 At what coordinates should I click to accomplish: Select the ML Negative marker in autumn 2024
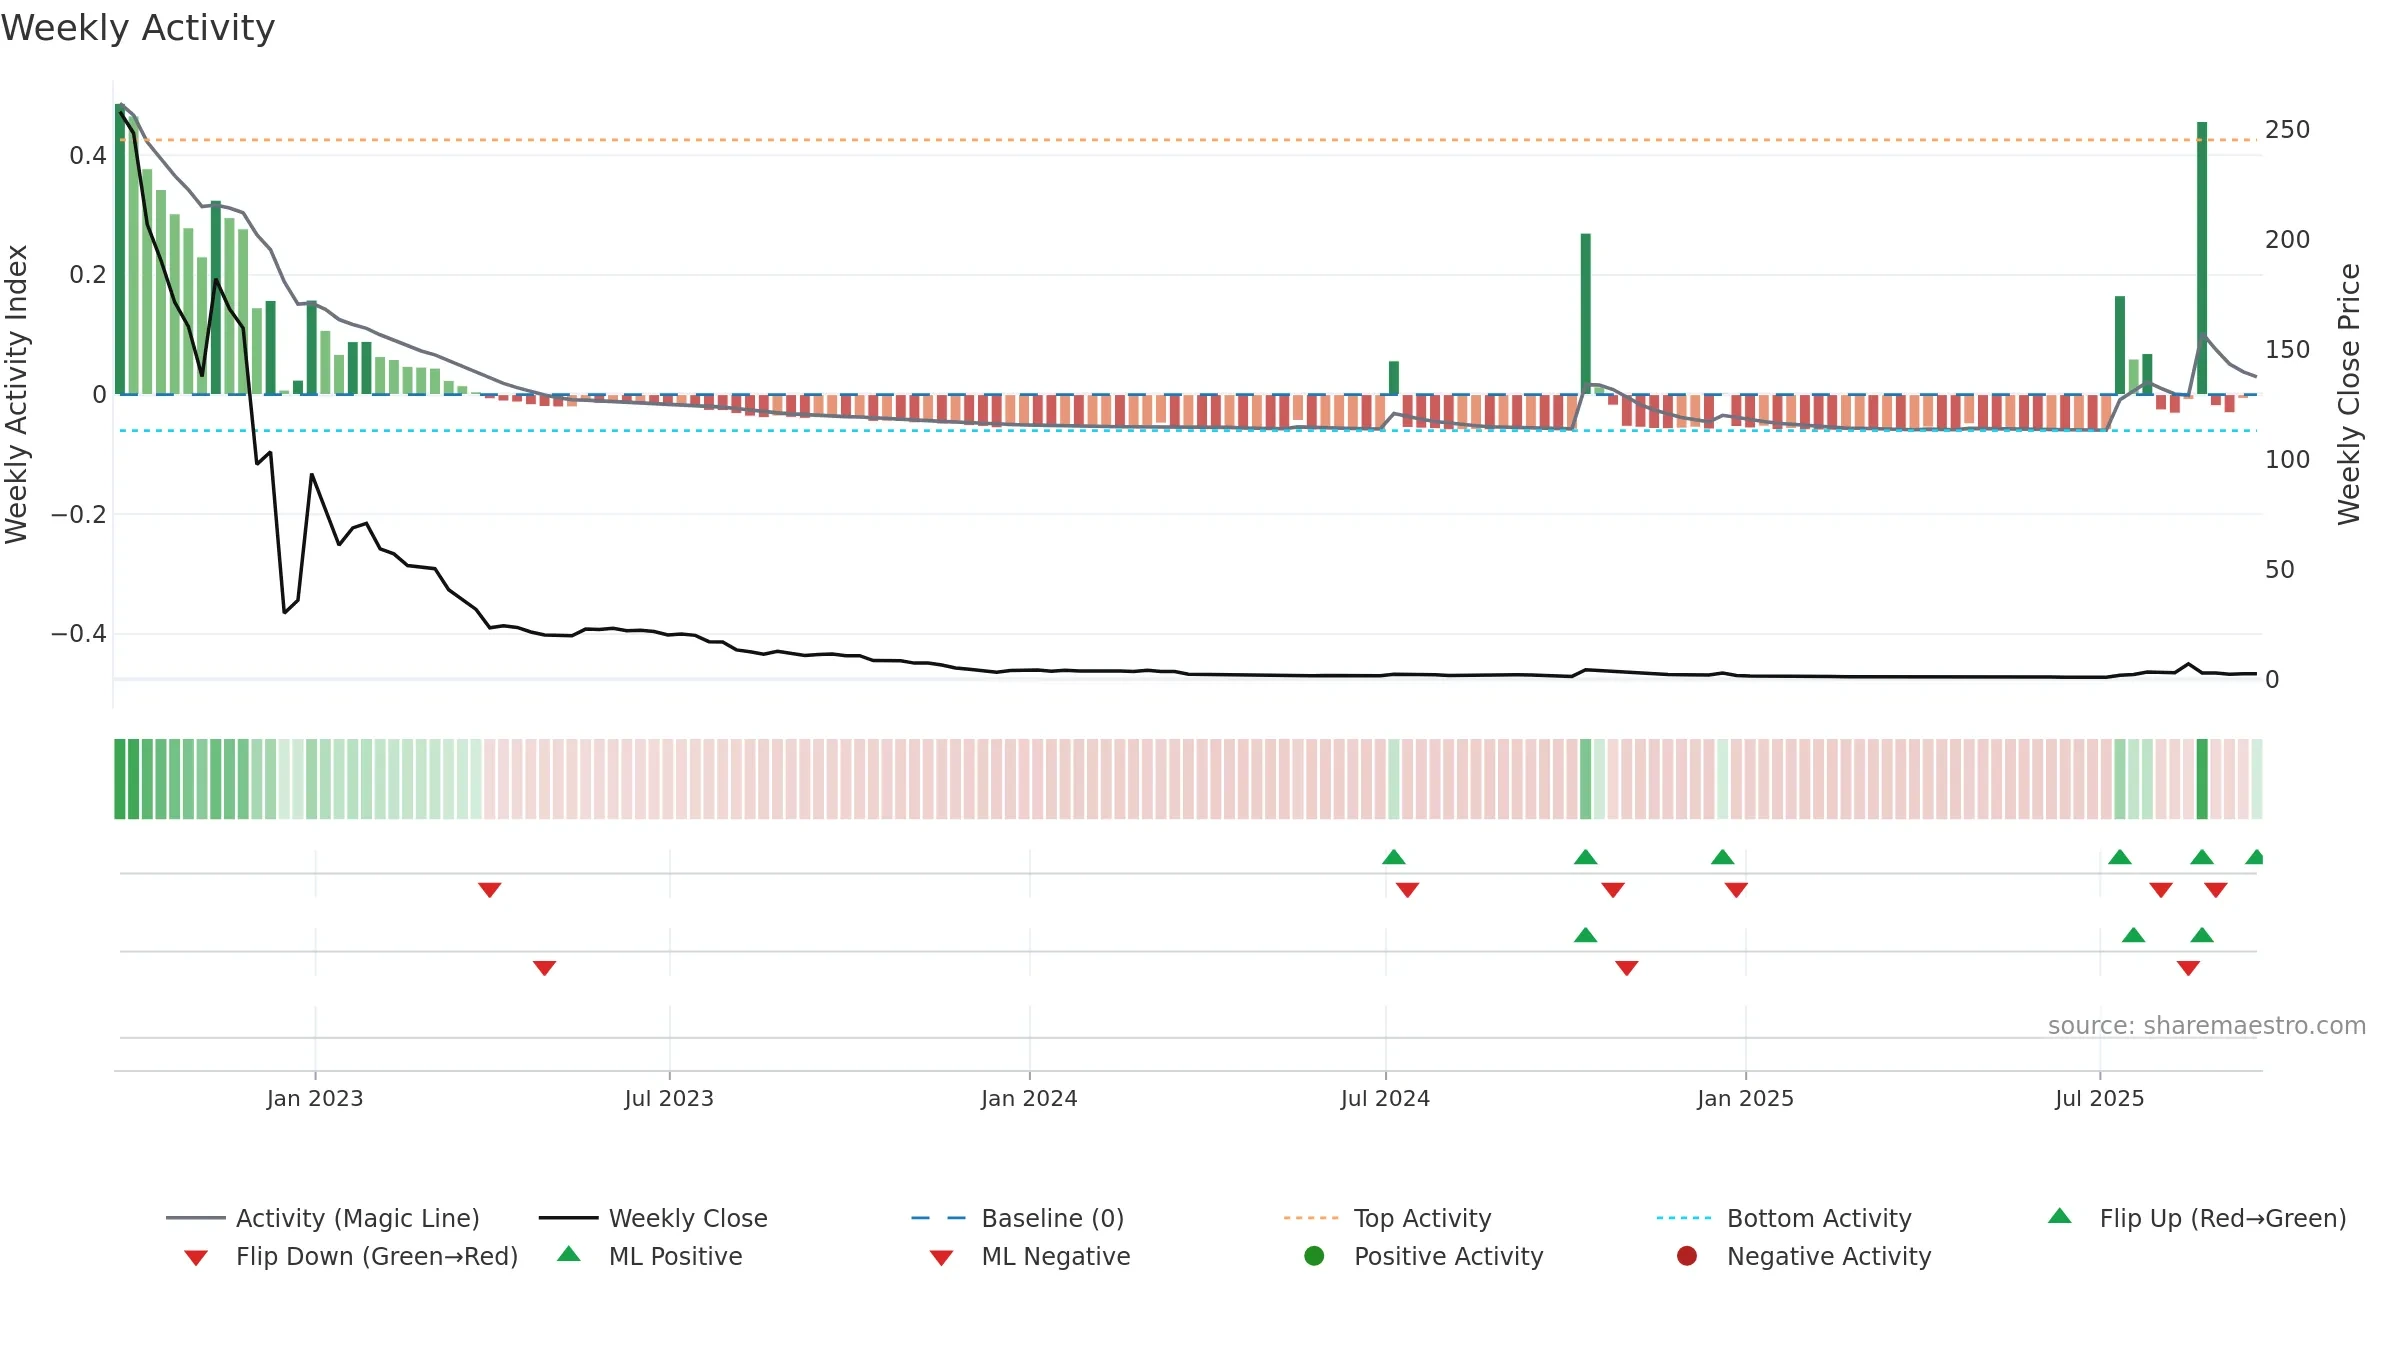tap(1627, 968)
